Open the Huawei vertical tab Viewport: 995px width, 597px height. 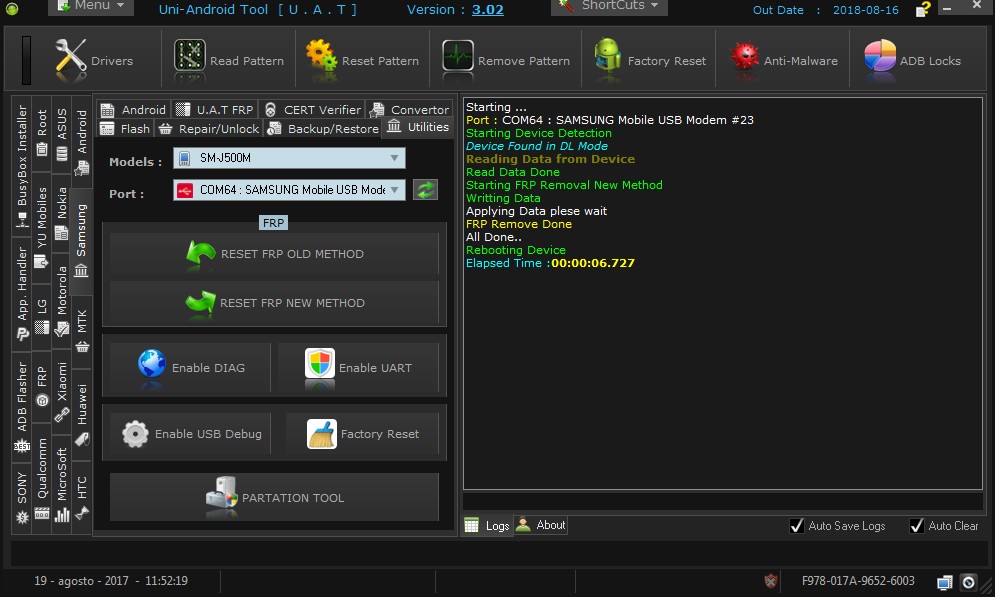(x=82, y=414)
